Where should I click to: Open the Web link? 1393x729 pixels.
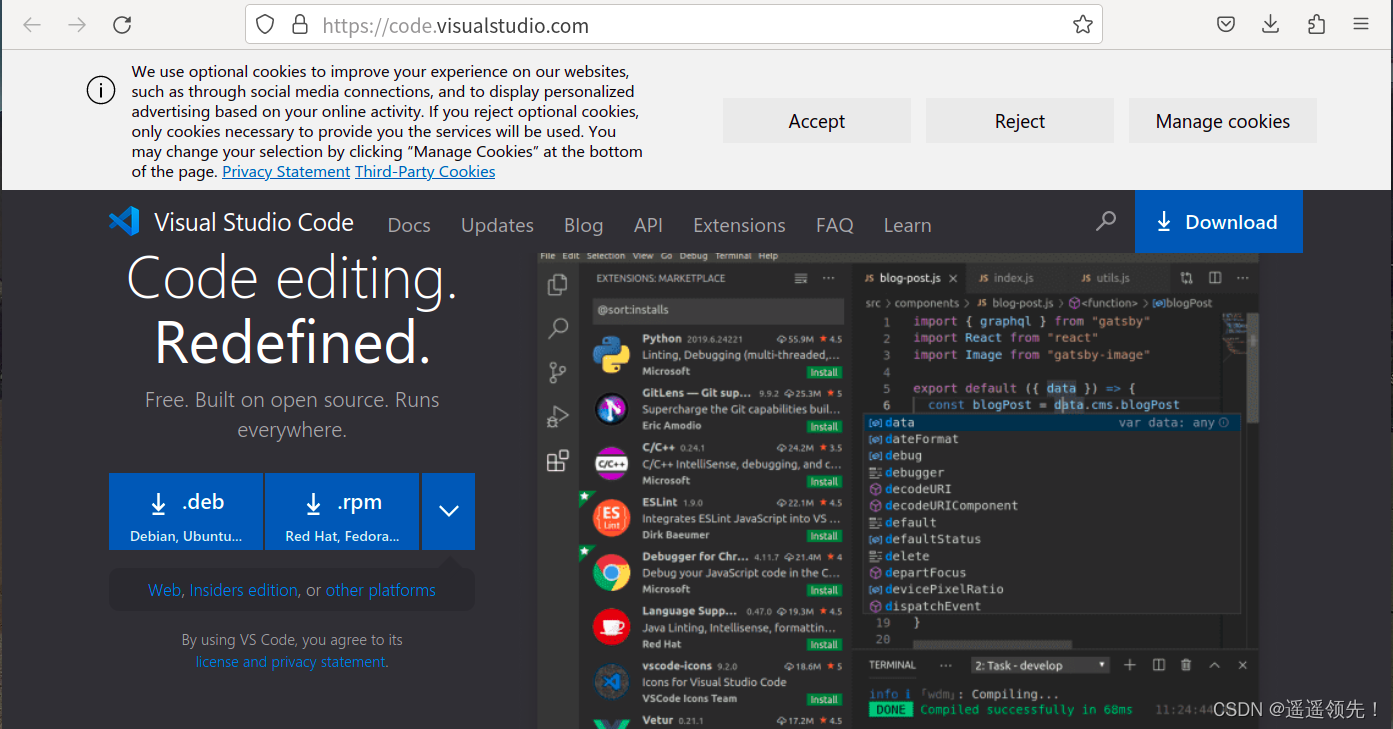pos(164,590)
